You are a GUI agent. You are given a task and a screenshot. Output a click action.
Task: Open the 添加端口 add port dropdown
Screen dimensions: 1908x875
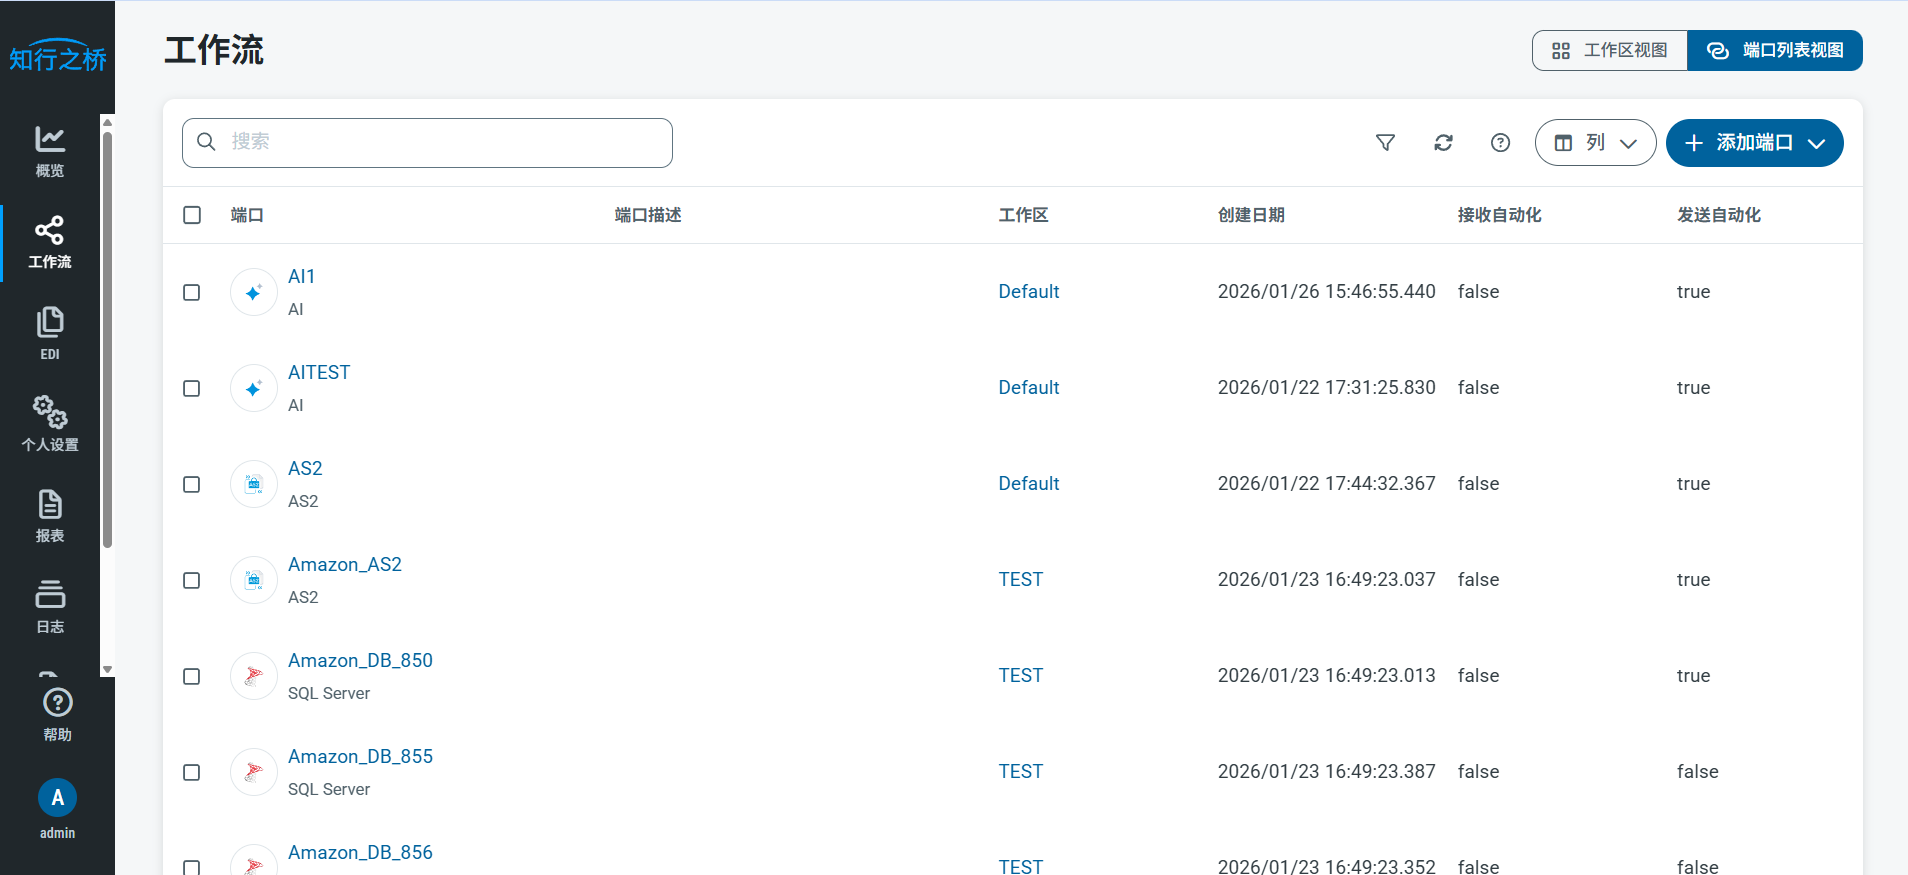point(1754,143)
